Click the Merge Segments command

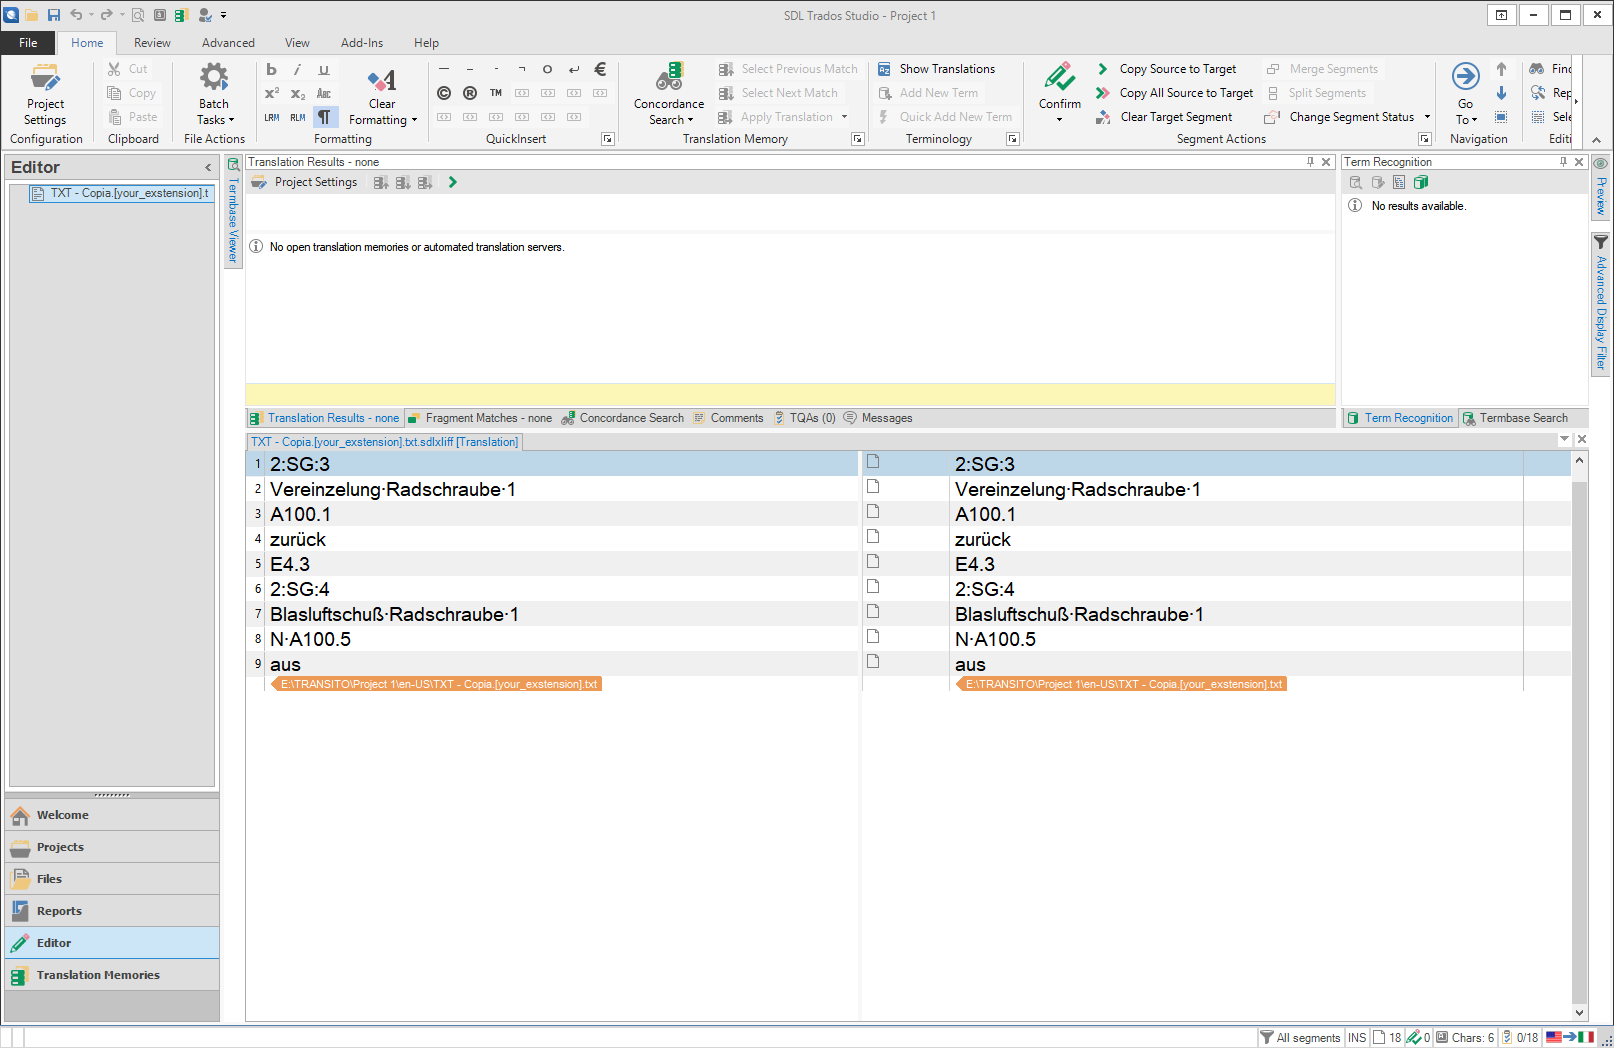1322,69
